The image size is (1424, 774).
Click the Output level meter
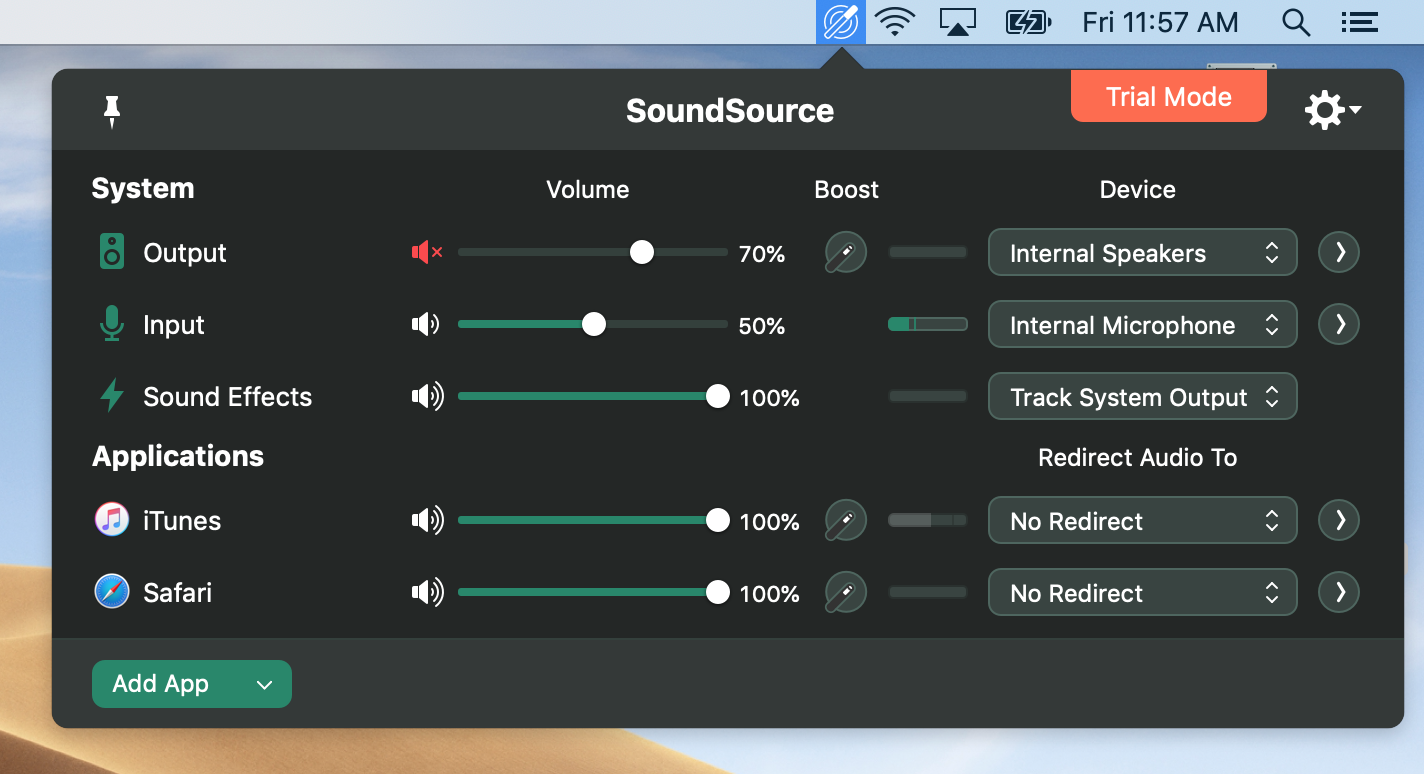click(x=928, y=252)
